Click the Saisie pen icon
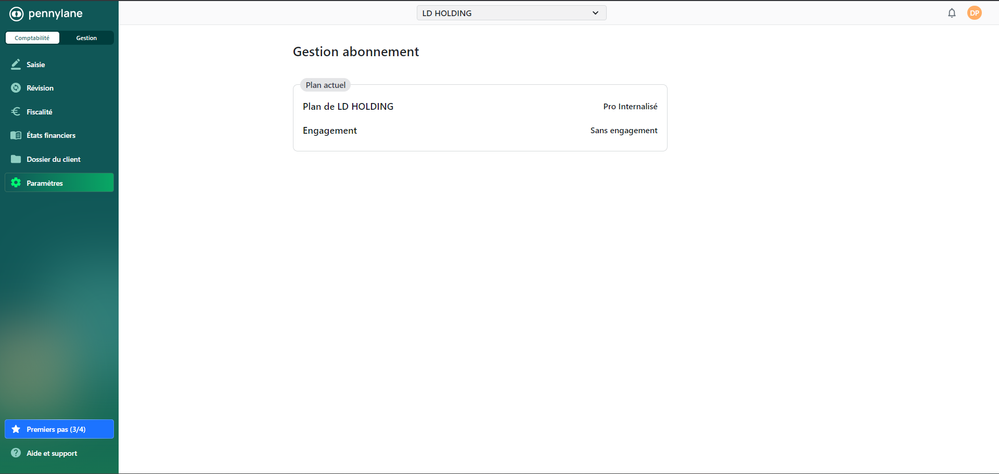 [16, 64]
